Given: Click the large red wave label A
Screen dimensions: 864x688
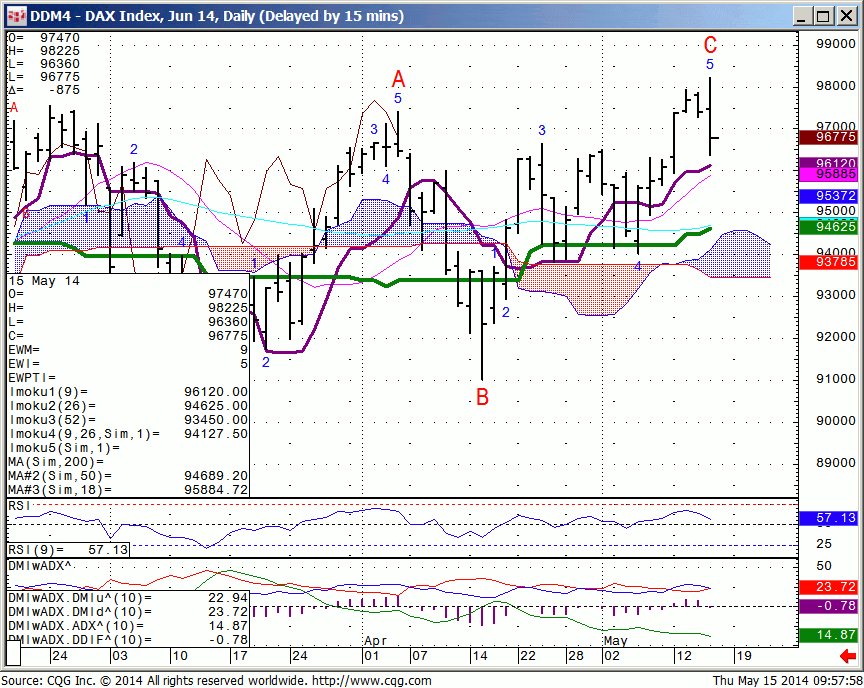Looking at the screenshot, I should tap(398, 79).
